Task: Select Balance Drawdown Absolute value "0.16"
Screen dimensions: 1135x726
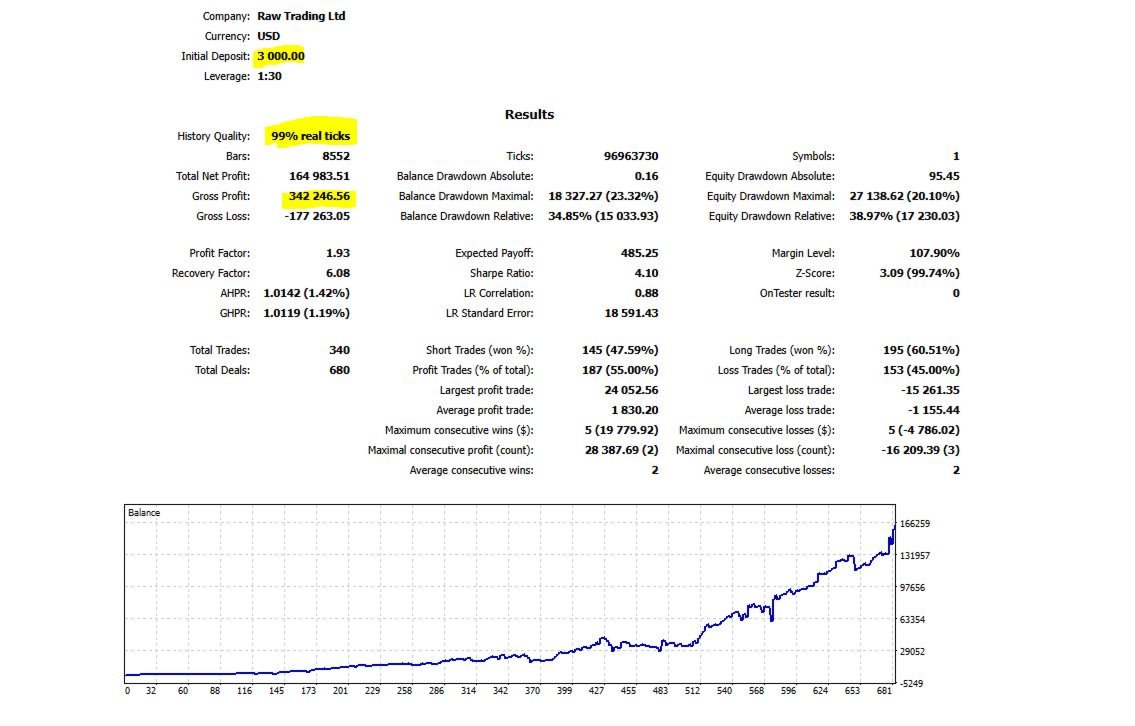Action: pos(646,176)
